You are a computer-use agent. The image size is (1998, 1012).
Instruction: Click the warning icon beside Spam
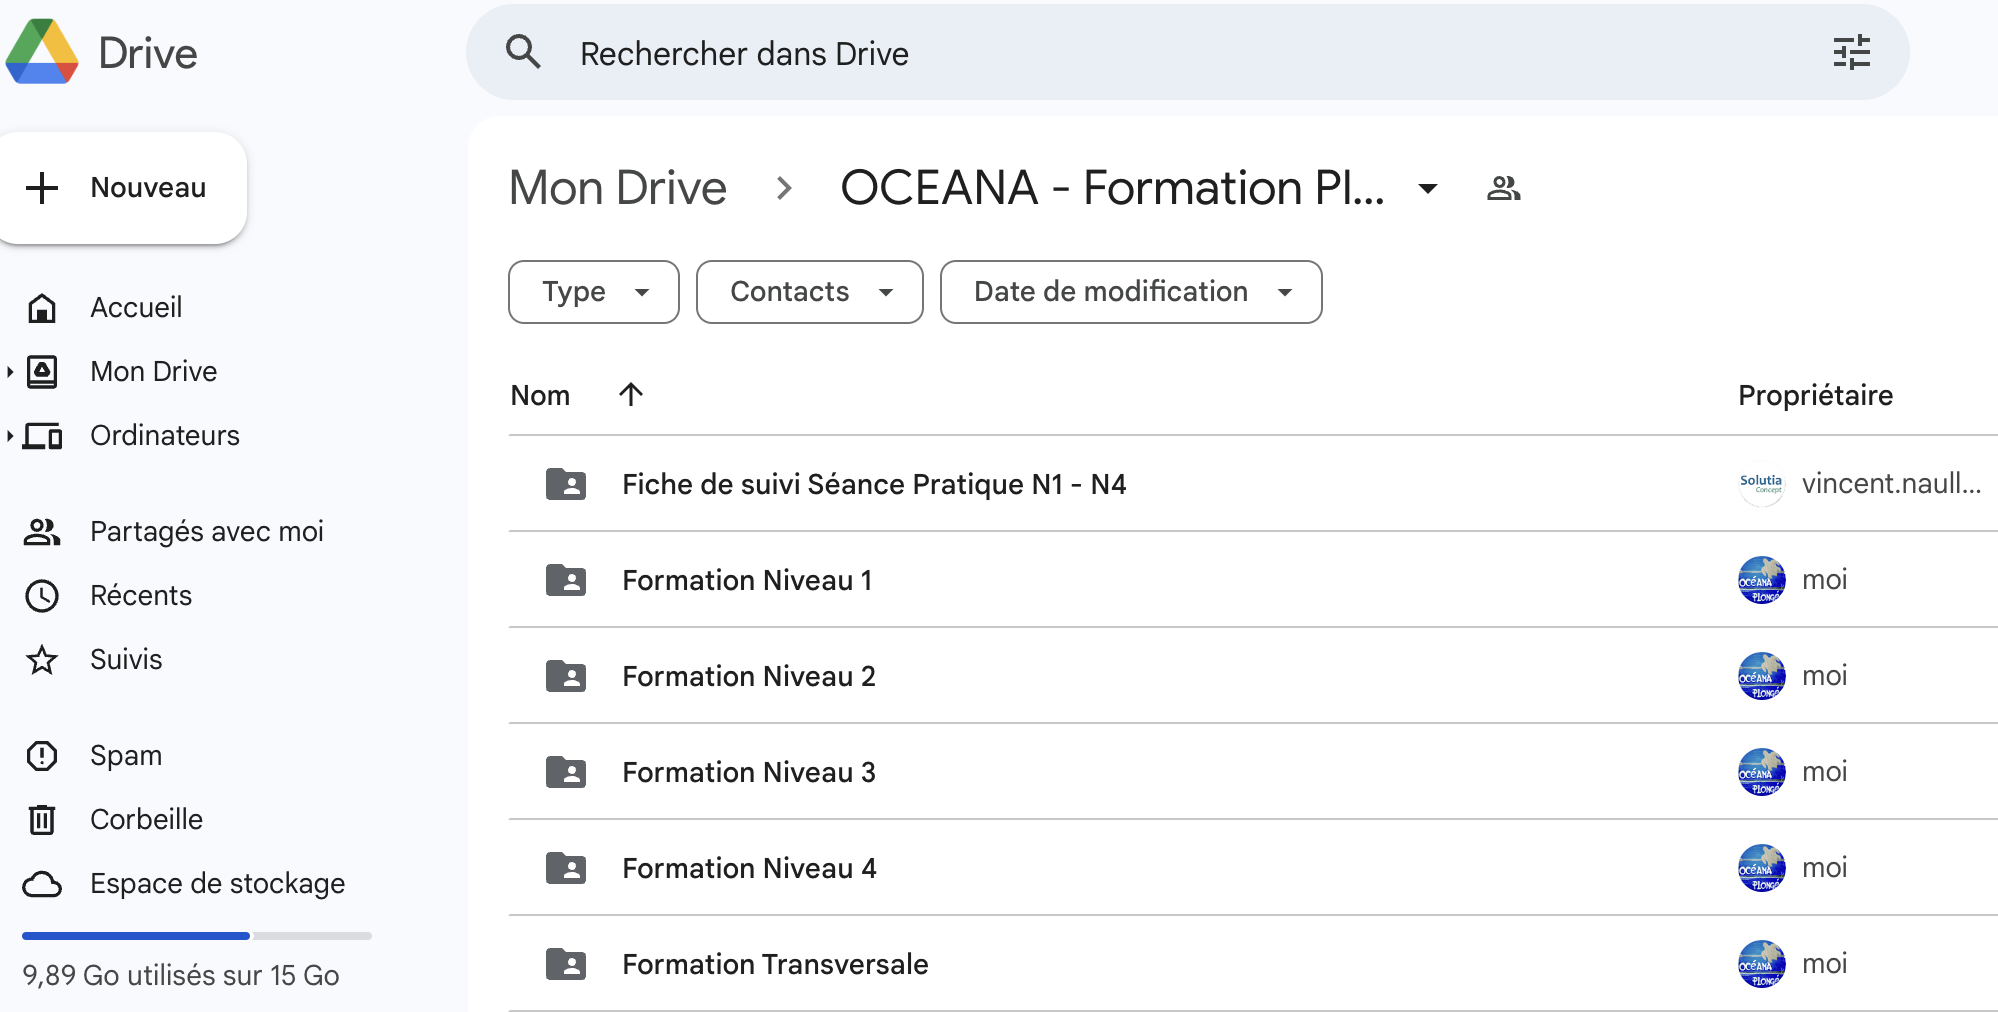(x=42, y=756)
